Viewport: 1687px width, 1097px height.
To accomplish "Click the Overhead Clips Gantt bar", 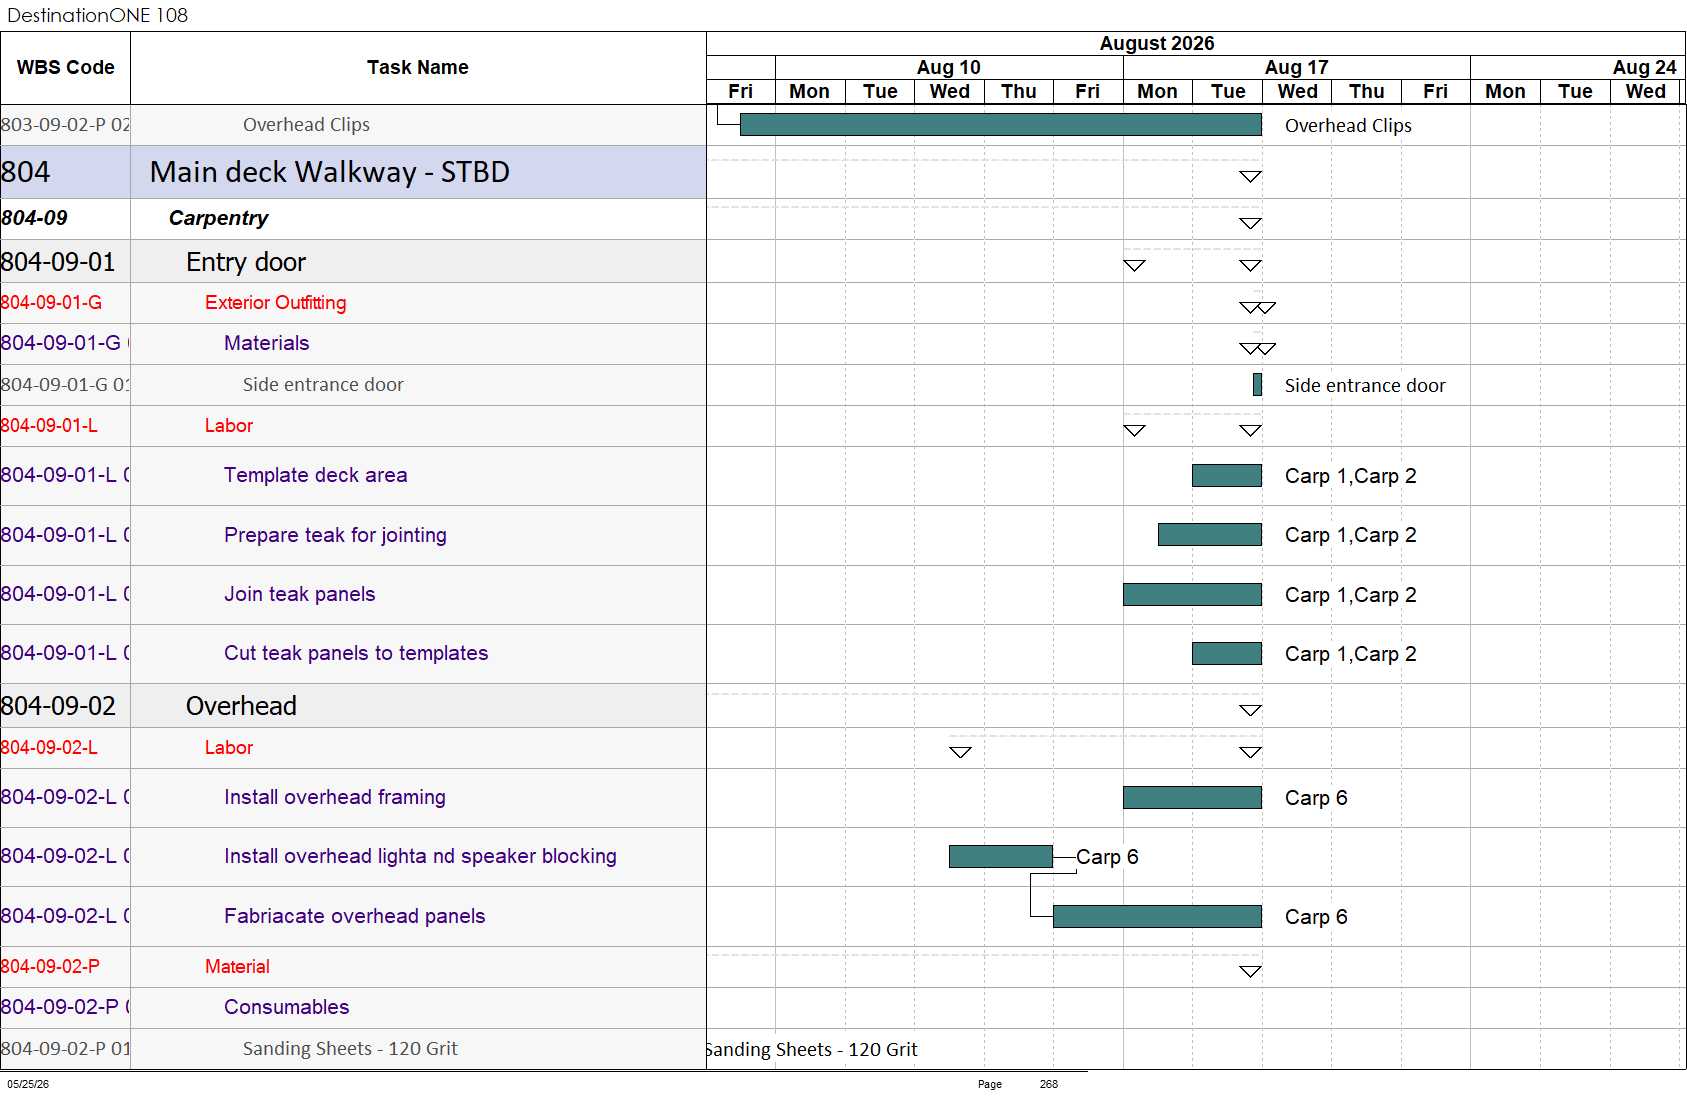I will coord(1000,125).
